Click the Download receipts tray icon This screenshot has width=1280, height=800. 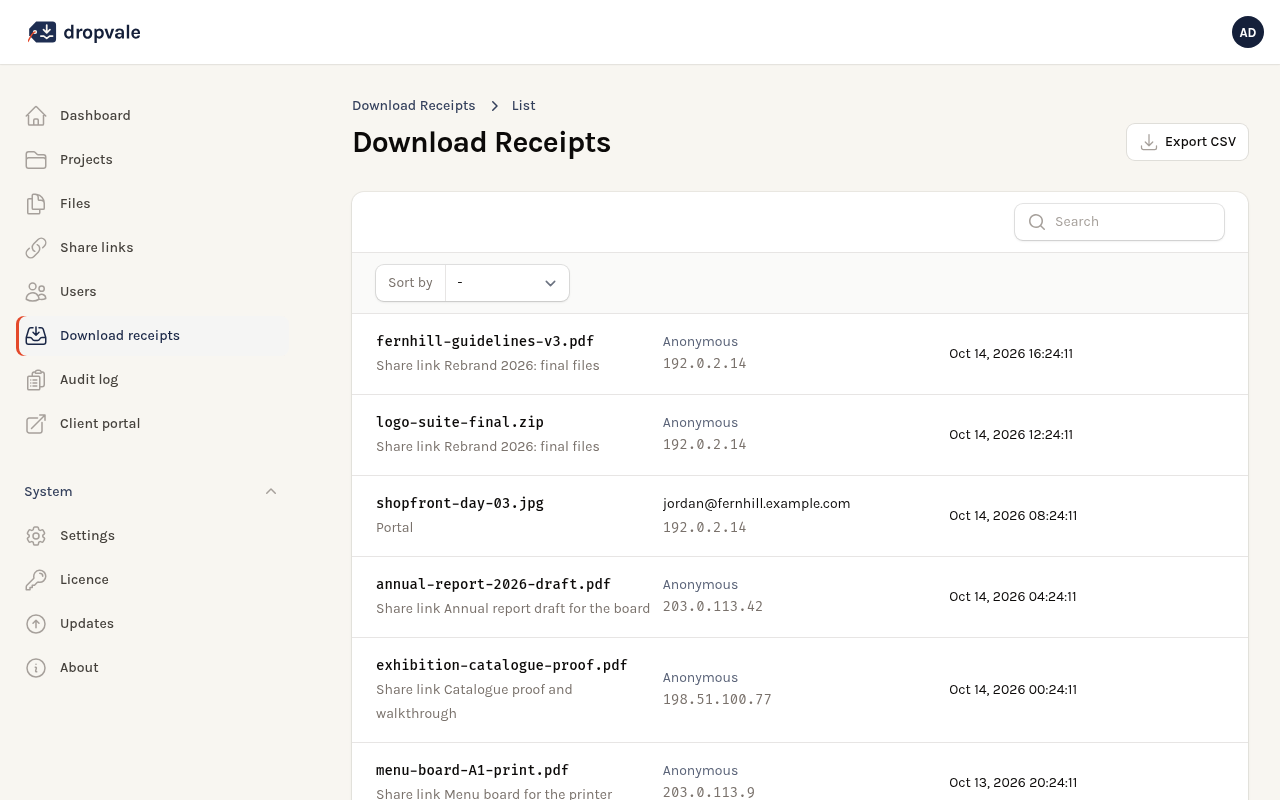coord(36,336)
